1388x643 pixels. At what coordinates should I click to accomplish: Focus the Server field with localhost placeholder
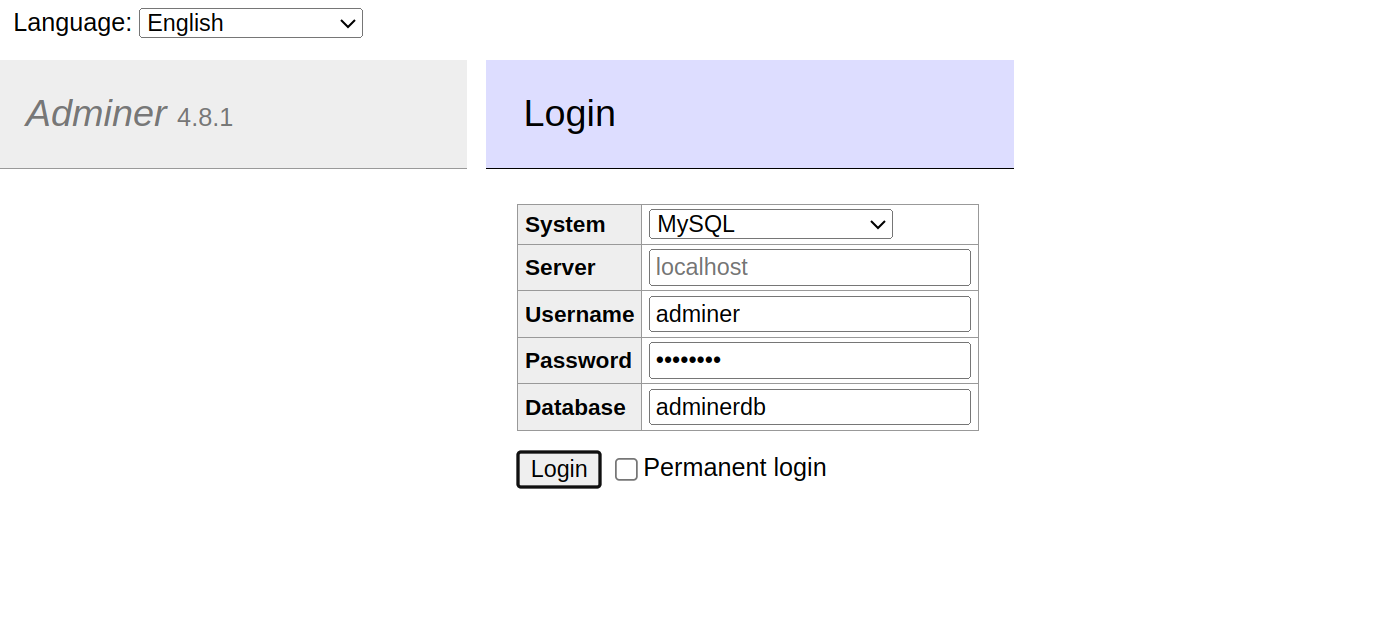coord(809,268)
